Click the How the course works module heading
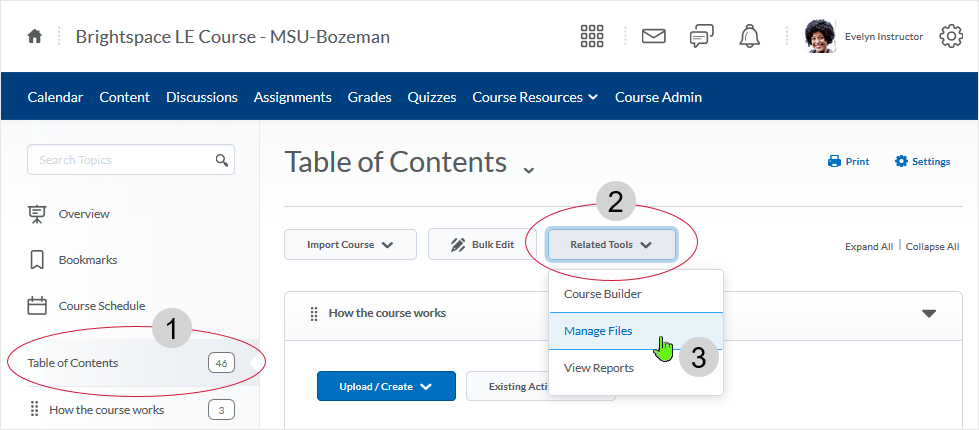Viewport: 979px width, 430px height. click(387, 313)
